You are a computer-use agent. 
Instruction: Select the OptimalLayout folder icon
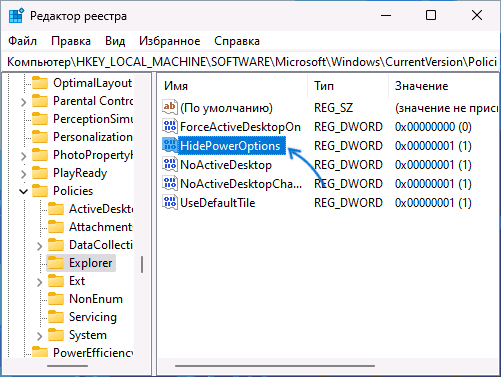coord(40,83)
